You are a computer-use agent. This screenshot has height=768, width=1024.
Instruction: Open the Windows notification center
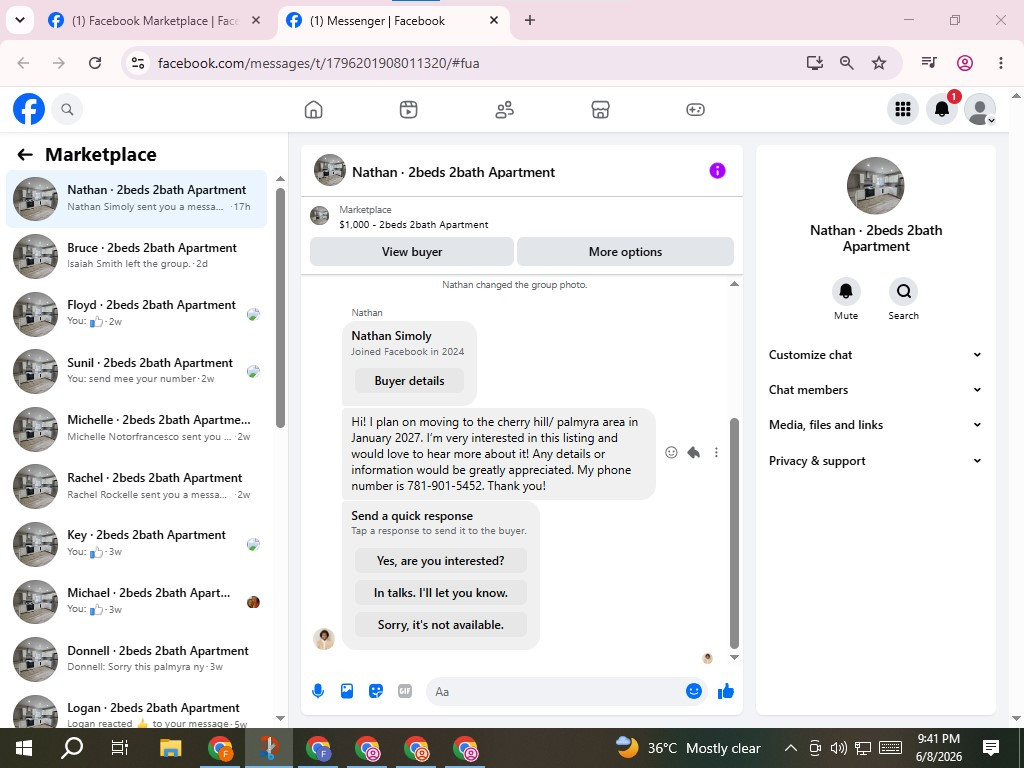(991, 748)
